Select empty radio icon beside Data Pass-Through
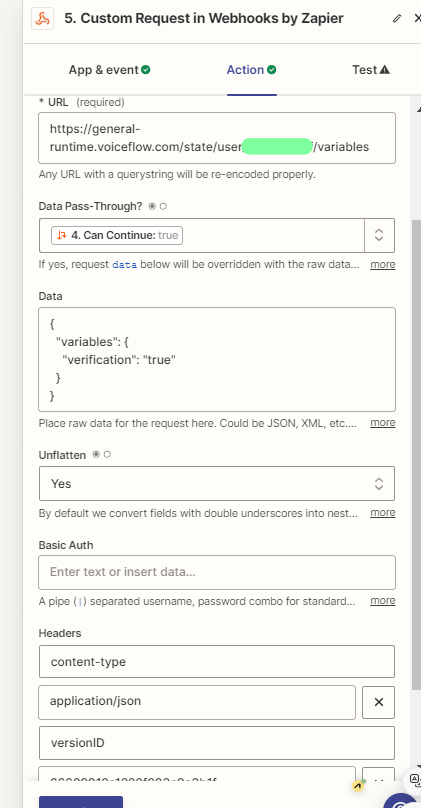Viewport: 421px width, 808px height. [x=163, y=206]
